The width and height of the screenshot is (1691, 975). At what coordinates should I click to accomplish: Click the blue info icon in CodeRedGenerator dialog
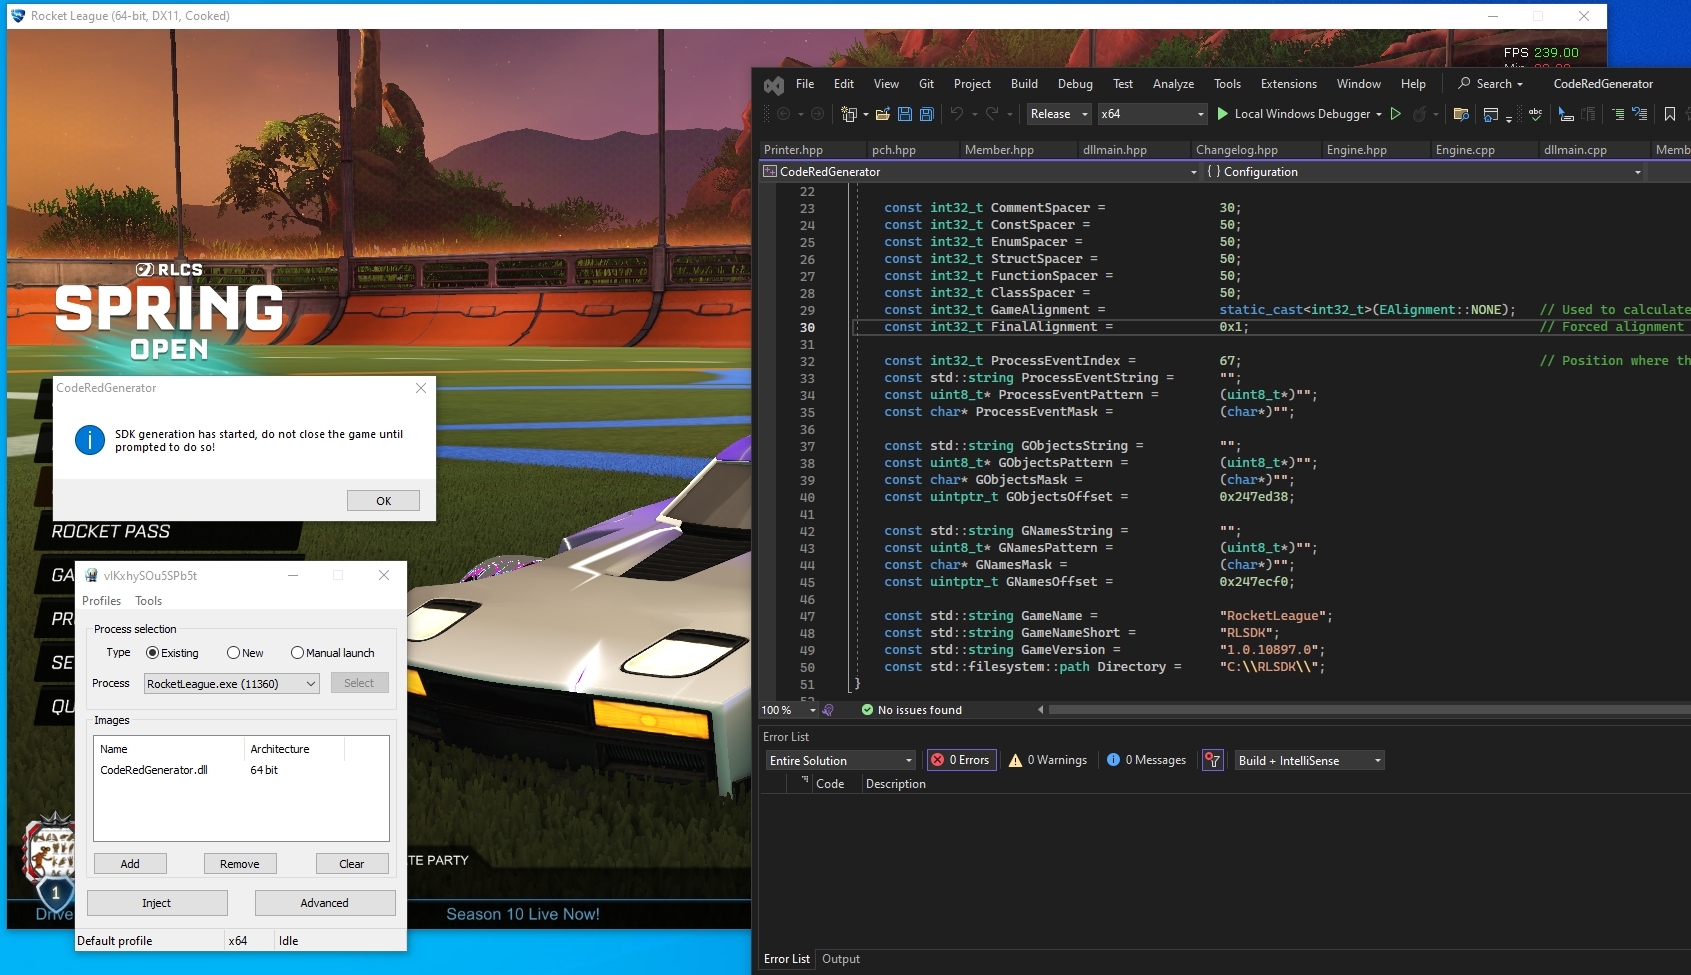[x=90, y=440]
